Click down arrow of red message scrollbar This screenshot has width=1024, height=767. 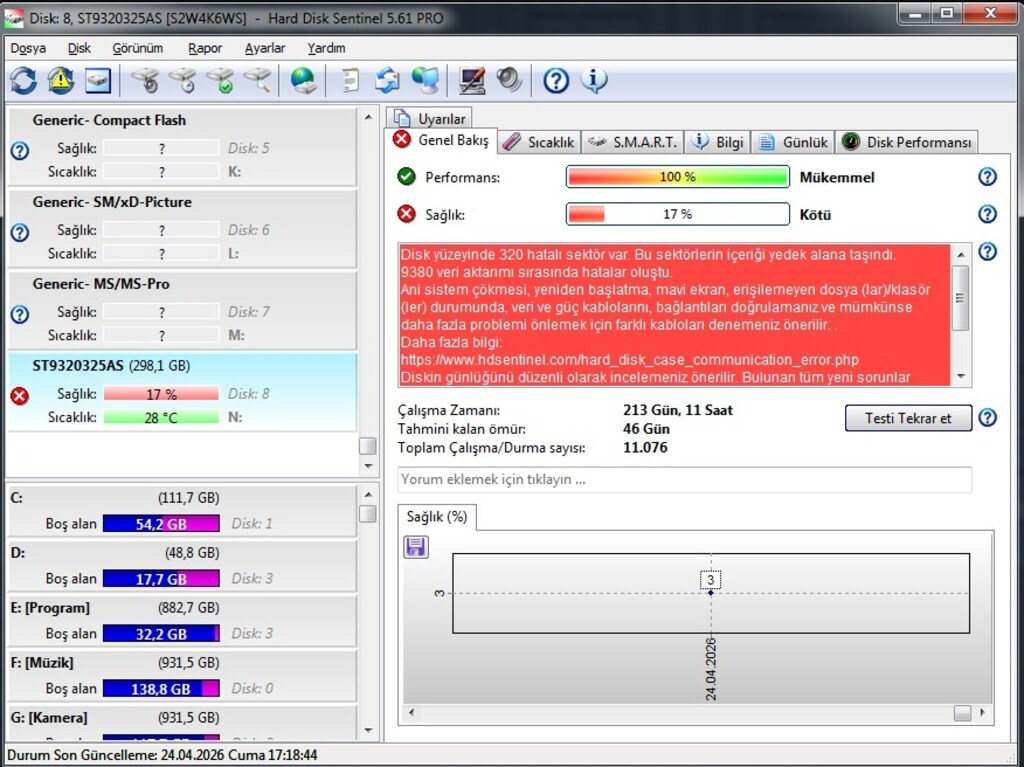point(961,376)
